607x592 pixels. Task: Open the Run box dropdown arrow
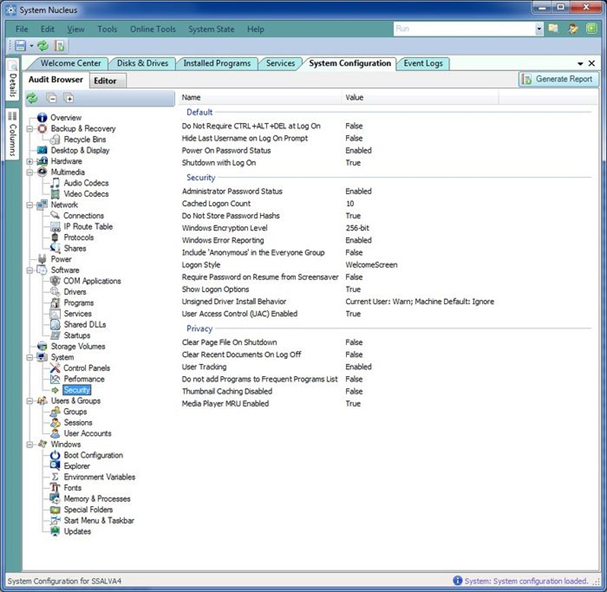point(538,29)
